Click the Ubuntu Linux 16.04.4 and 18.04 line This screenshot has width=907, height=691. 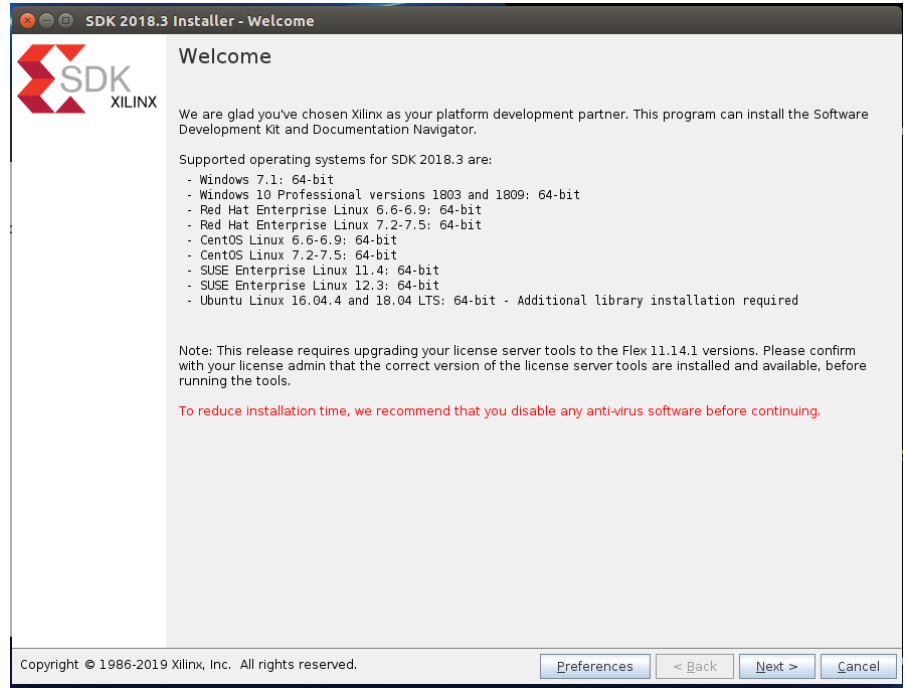[492, 300]
